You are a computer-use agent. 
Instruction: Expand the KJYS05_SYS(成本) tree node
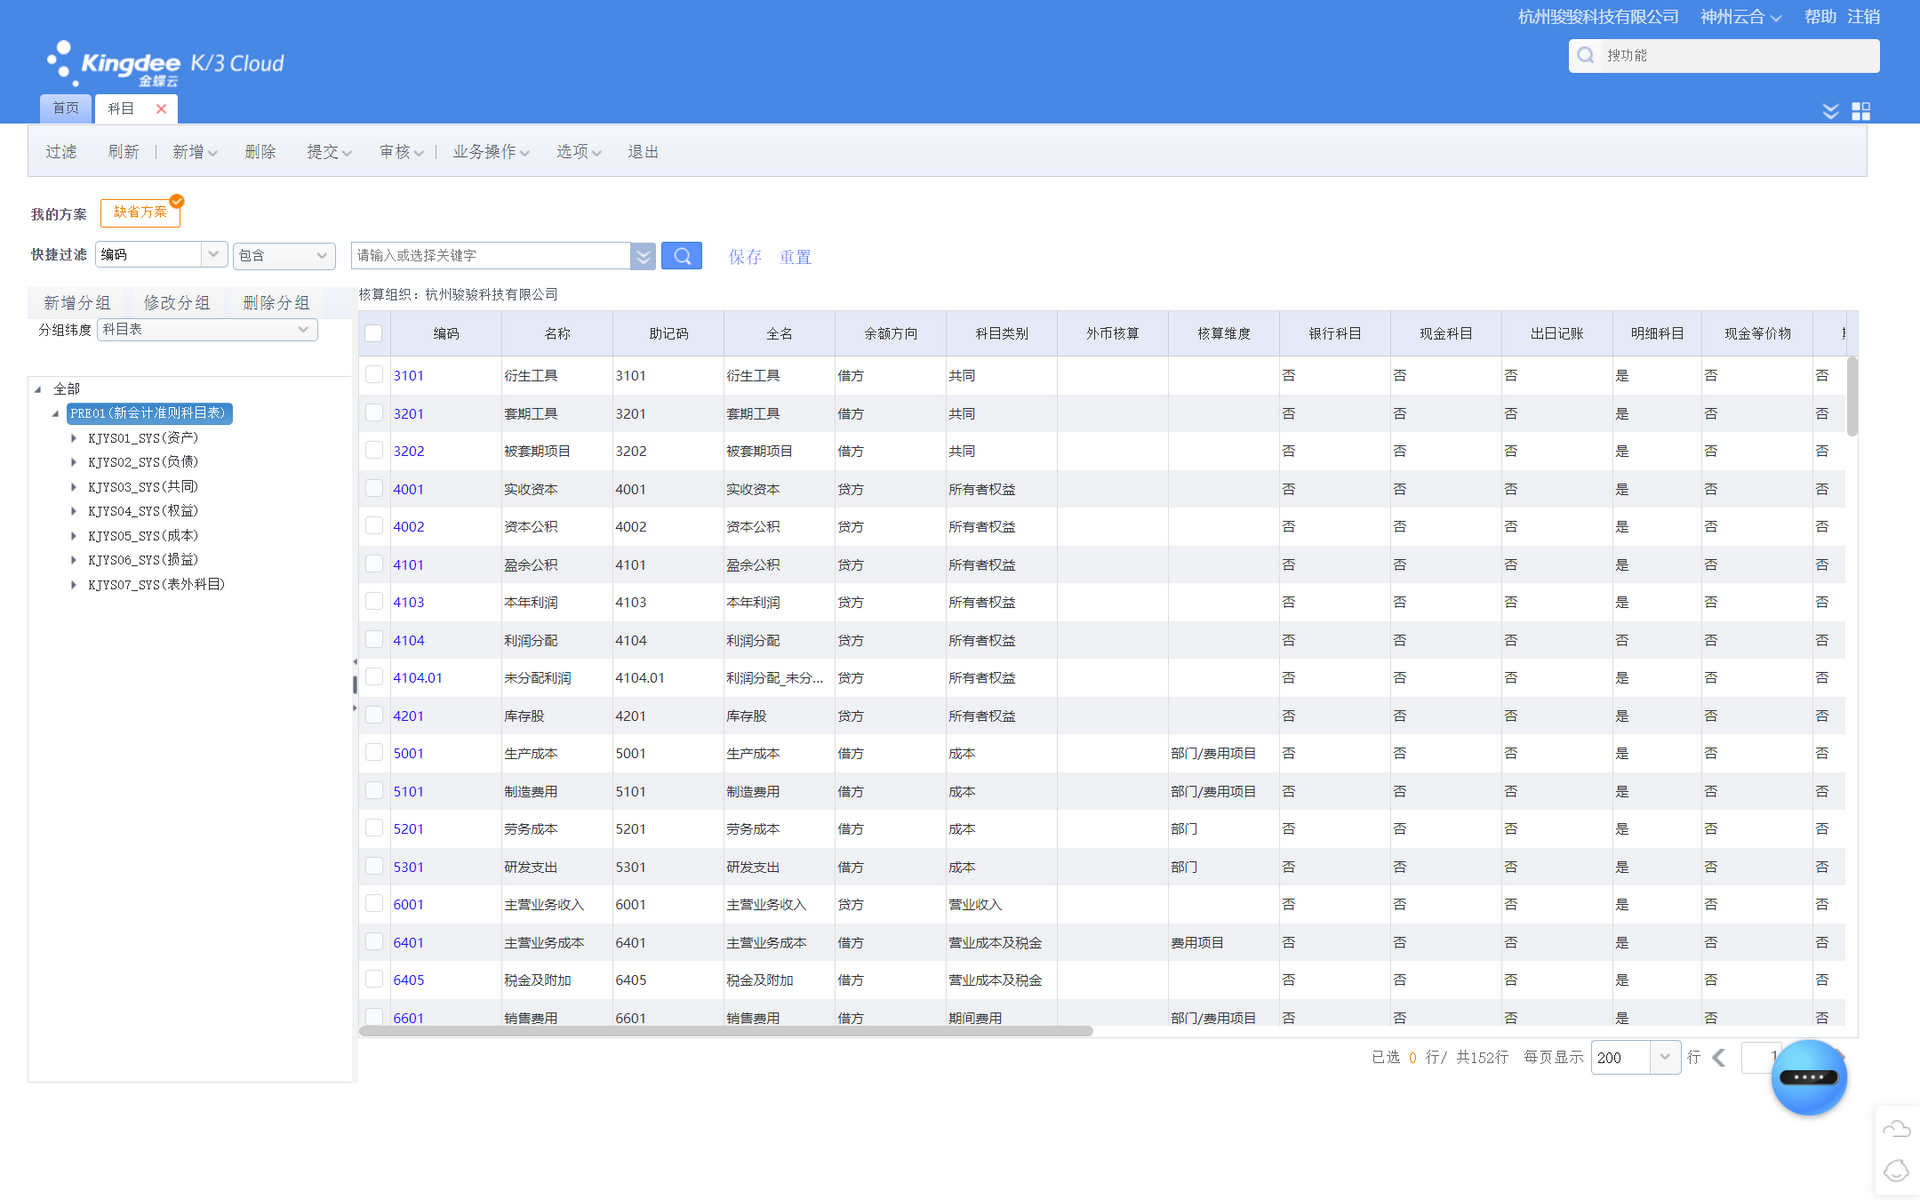pyautogui.click(x=73, y=536)
